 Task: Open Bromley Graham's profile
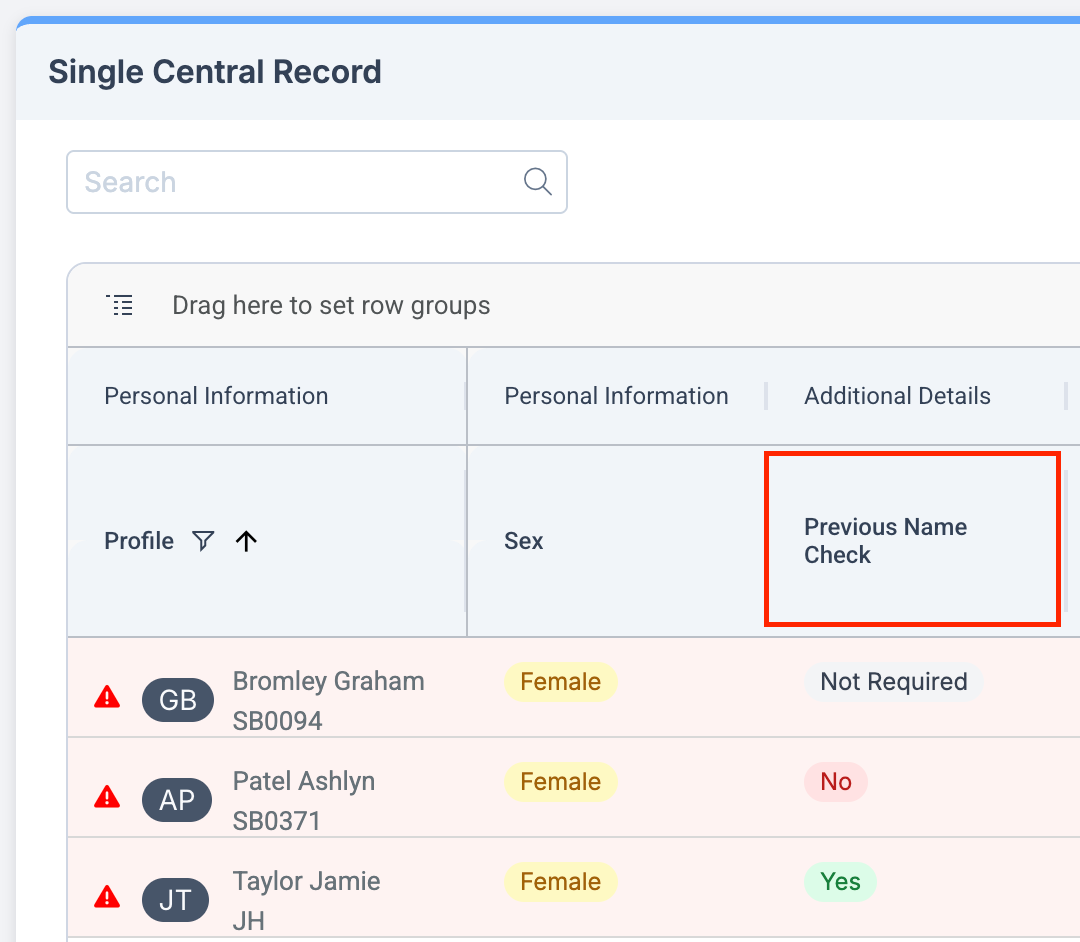pyautogui.click(x=329, y=681)
